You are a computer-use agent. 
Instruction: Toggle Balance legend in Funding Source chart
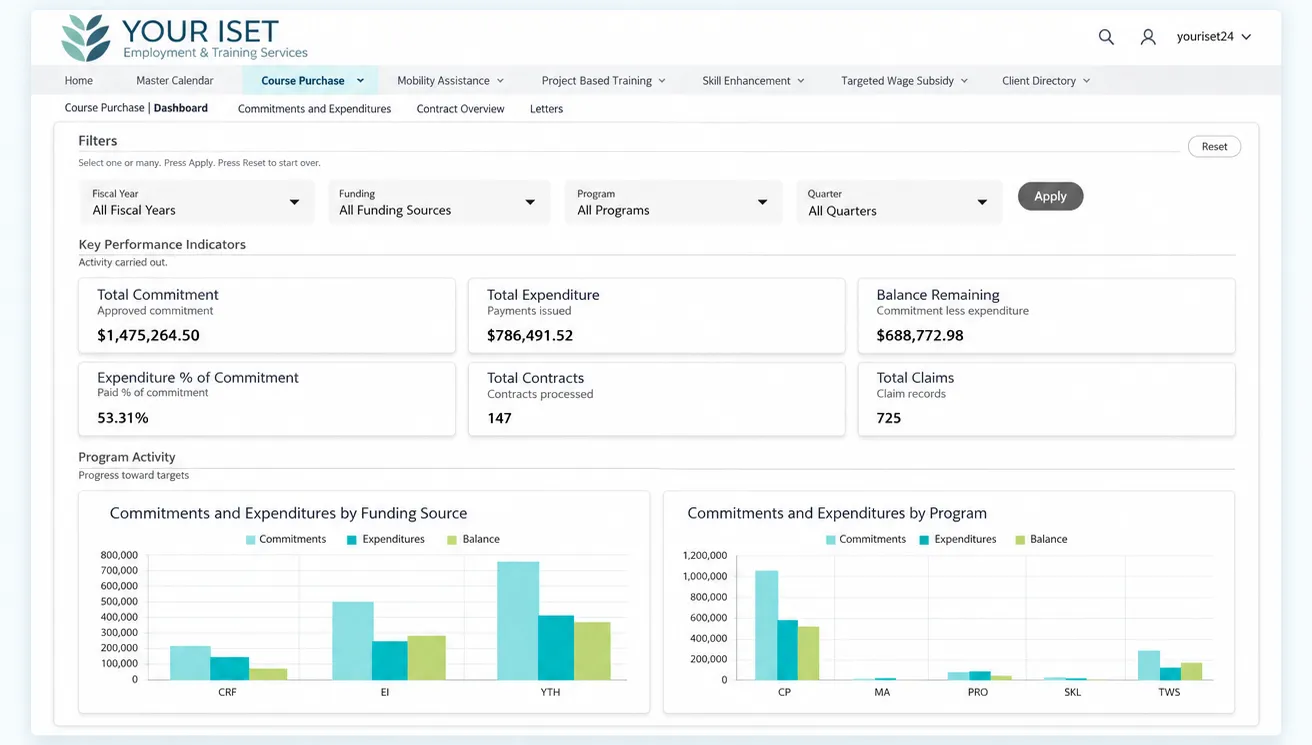[x=473, y=539]
